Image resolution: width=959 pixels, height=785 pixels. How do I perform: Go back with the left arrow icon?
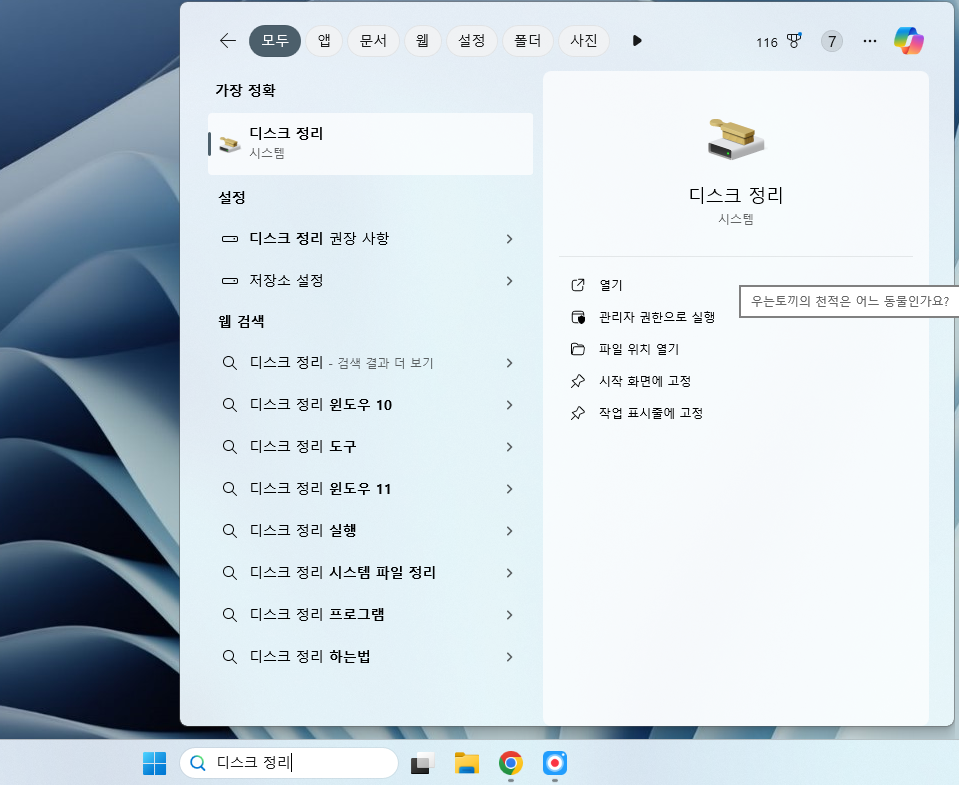point(228,41)
